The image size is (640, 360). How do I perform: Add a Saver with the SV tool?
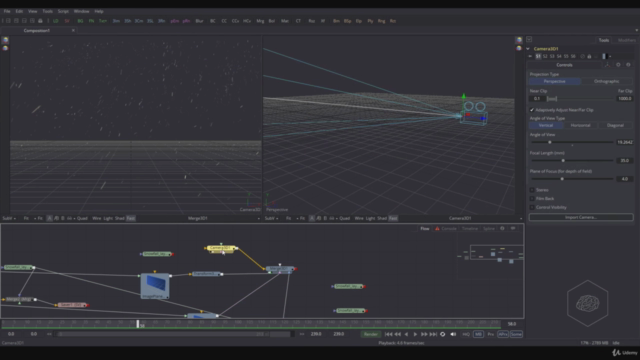point(67,21)
